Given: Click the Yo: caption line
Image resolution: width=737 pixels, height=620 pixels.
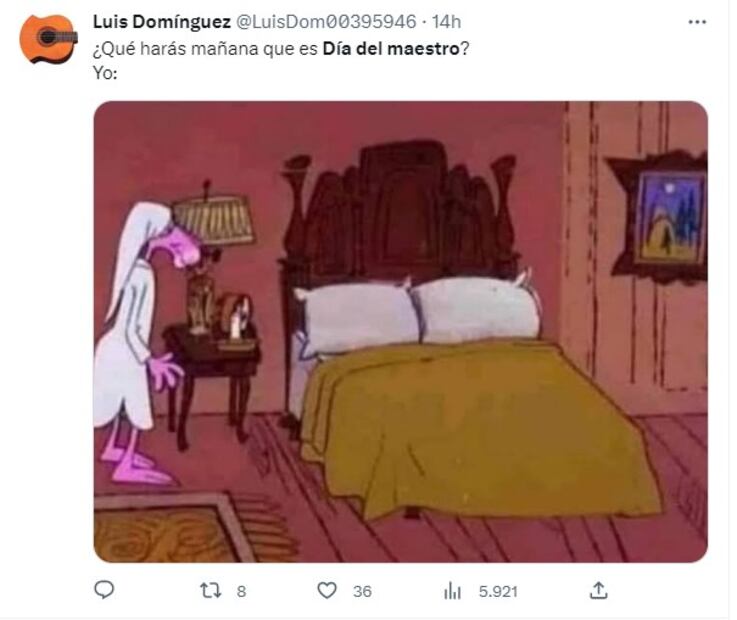Looking at the screenshot, I should point(105,73).
